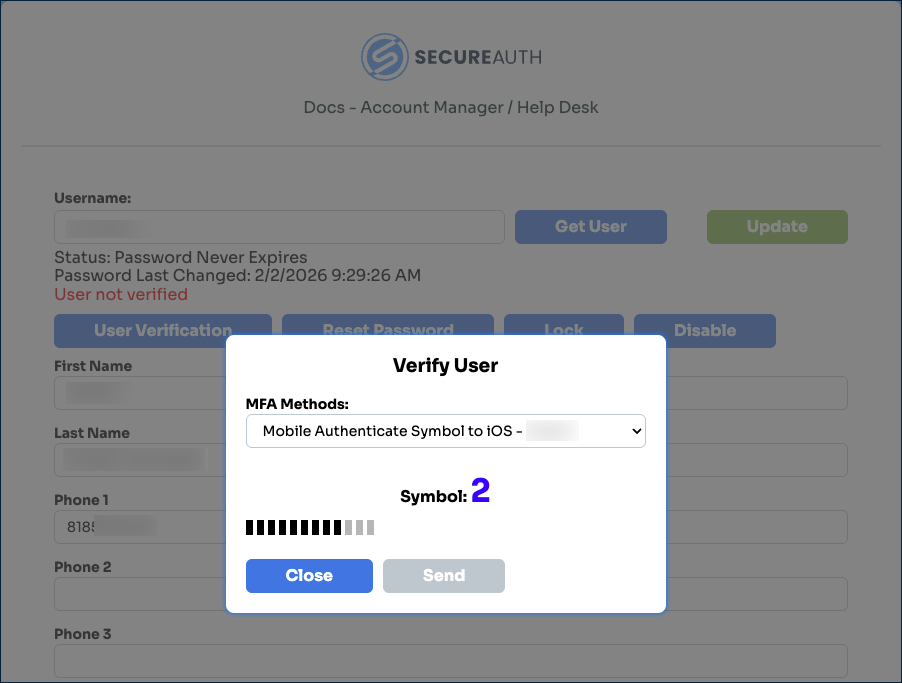Click the symbol countdown progress bar

pyautogui.click(x=310, y=527)
